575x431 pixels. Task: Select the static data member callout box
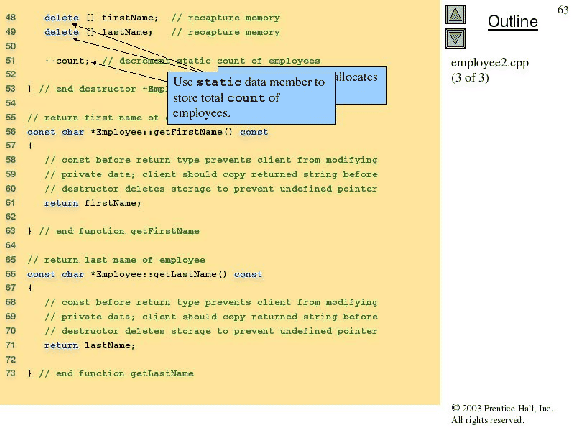pos(251,97)
